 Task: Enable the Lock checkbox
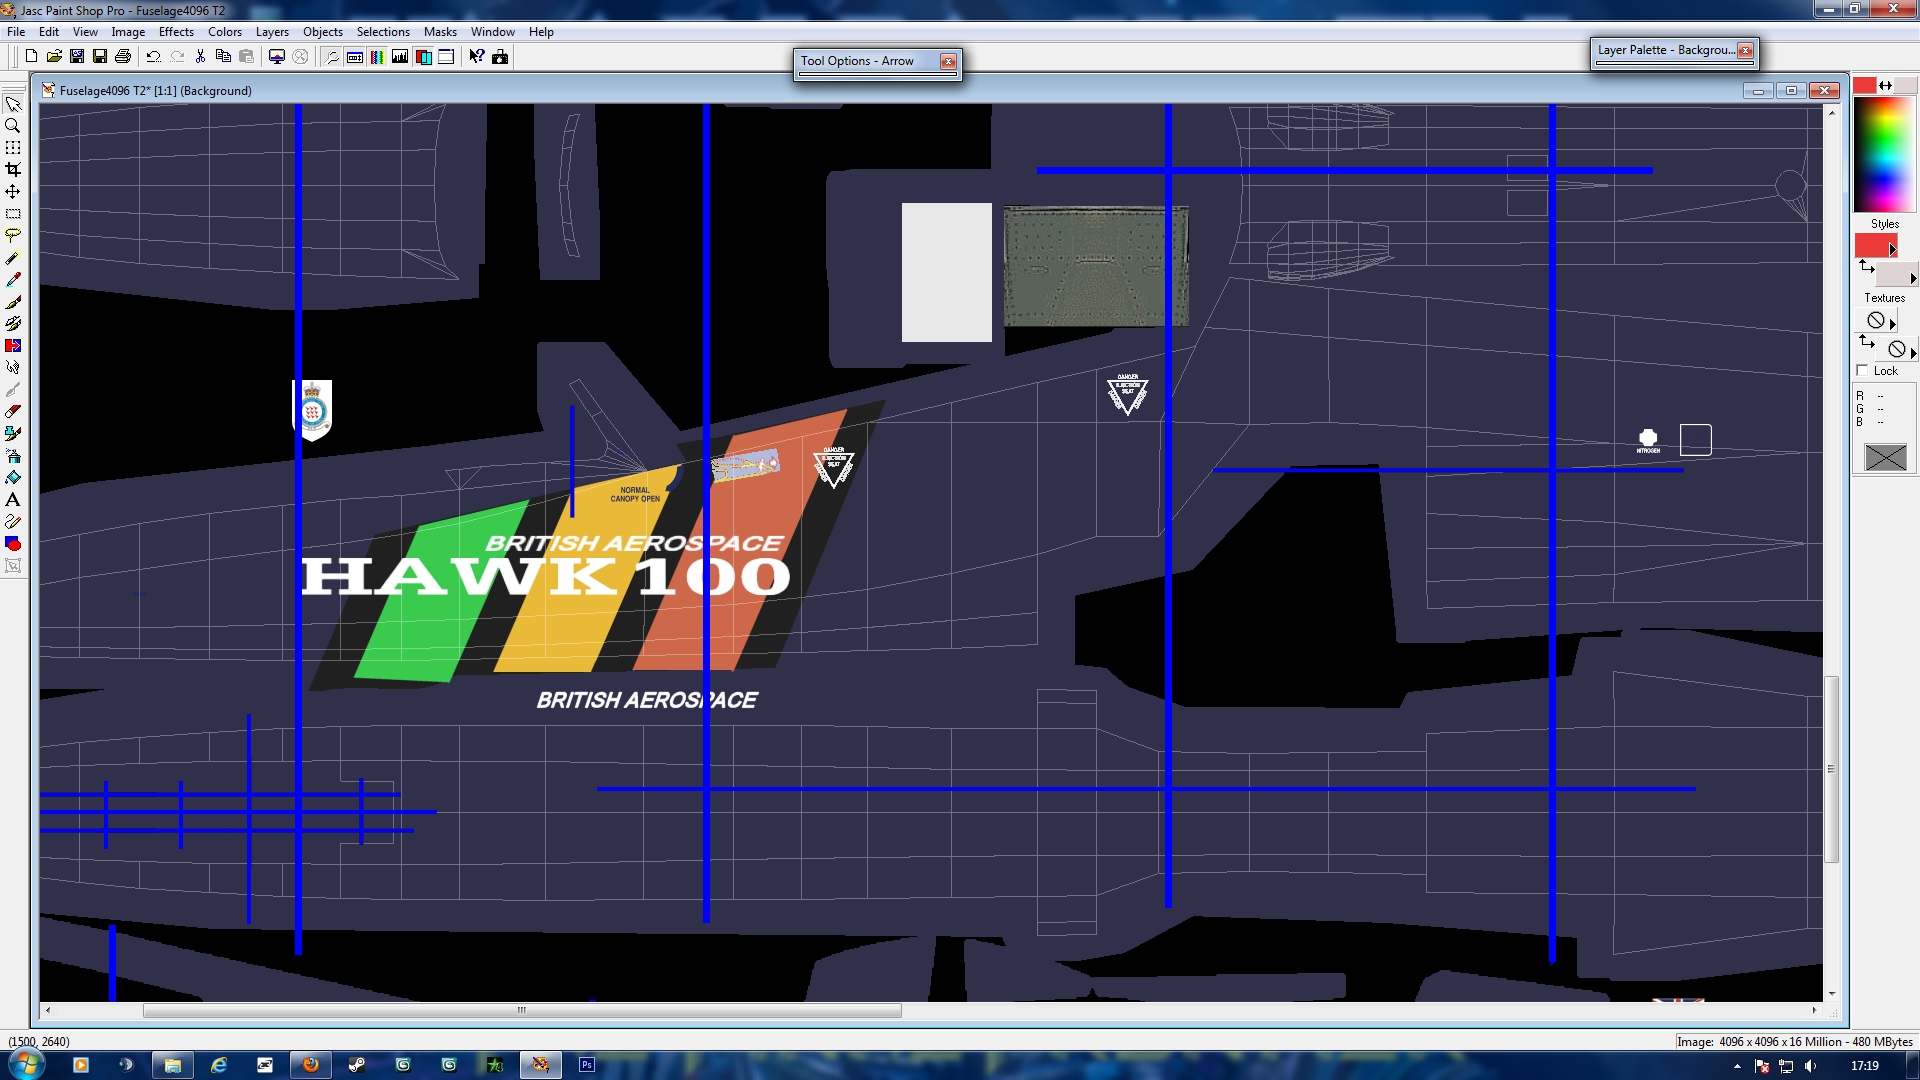tap(1862, 371)
